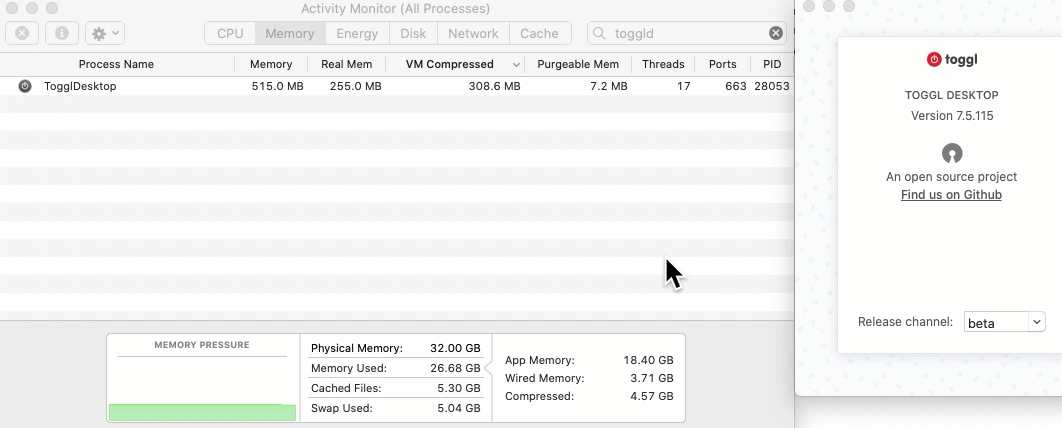Click the App Memory 18.40 GB entry
1062x428 pixels.
589,360
